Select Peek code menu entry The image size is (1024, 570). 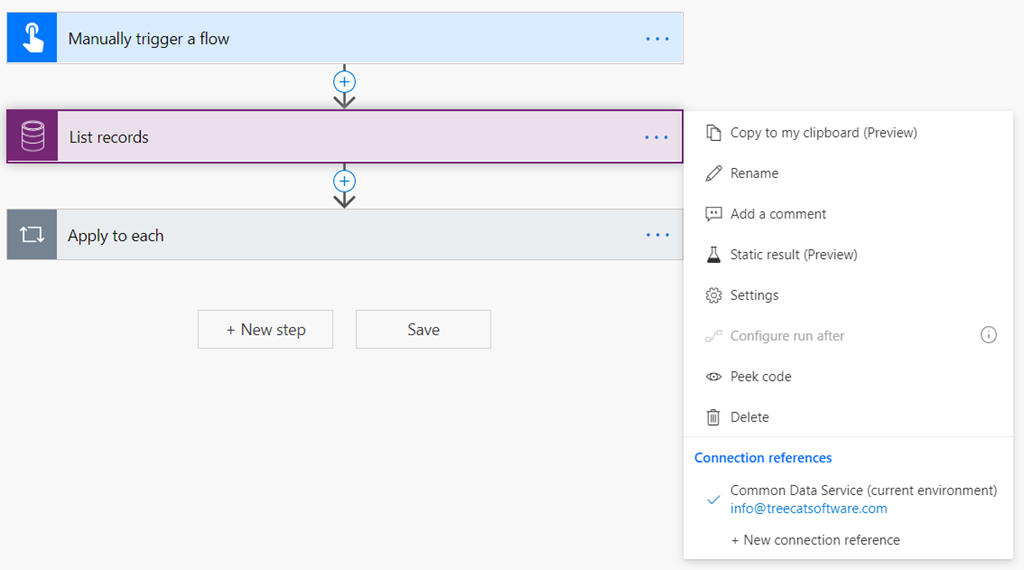760,377
